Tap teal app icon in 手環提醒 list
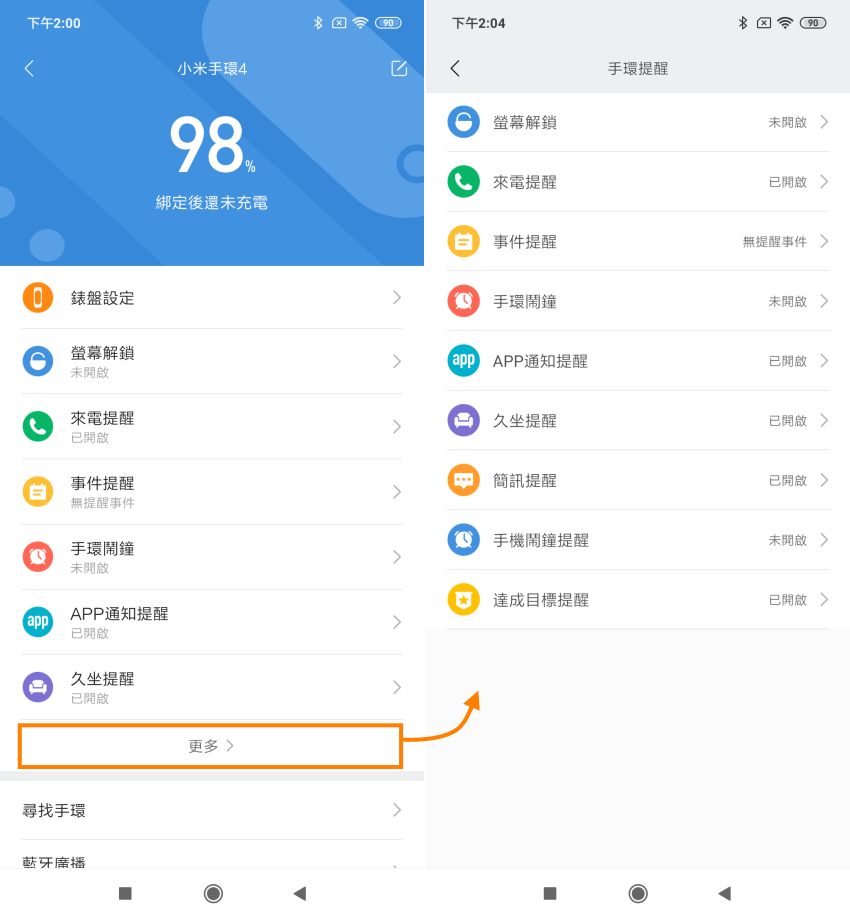 [x=464, y=360]
